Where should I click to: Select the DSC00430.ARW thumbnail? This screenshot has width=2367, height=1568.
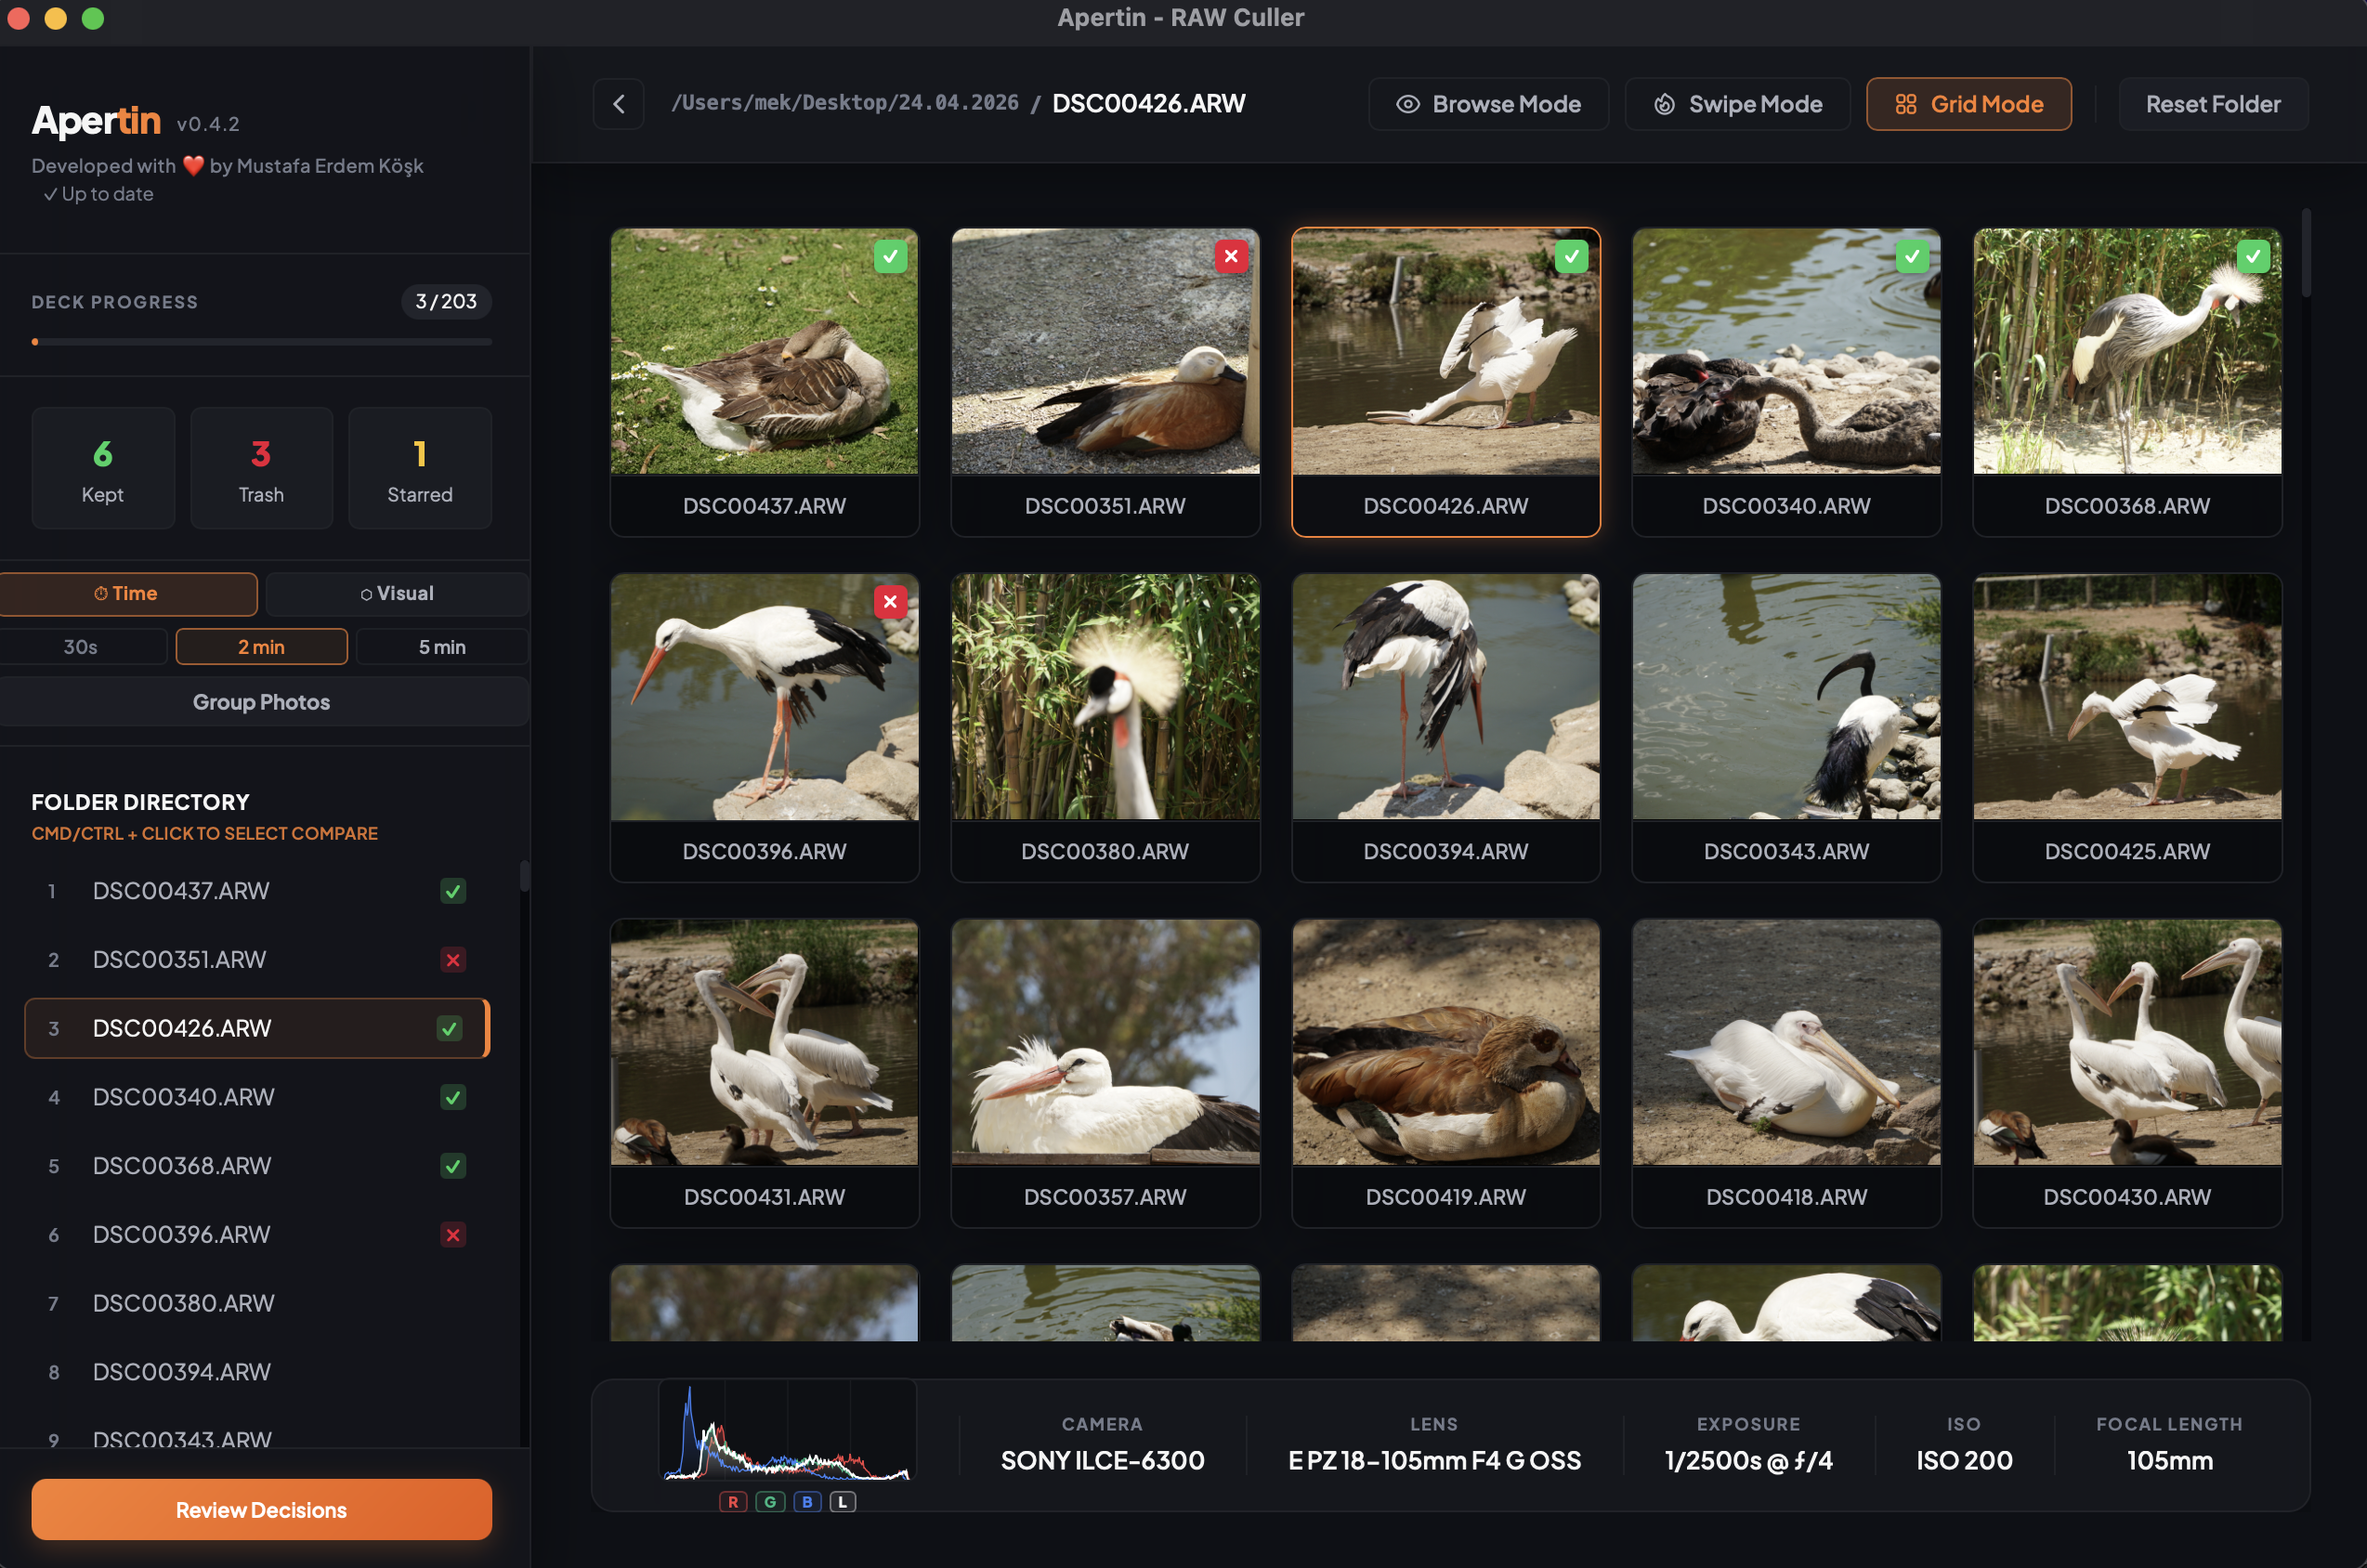pos(2127,1043)
